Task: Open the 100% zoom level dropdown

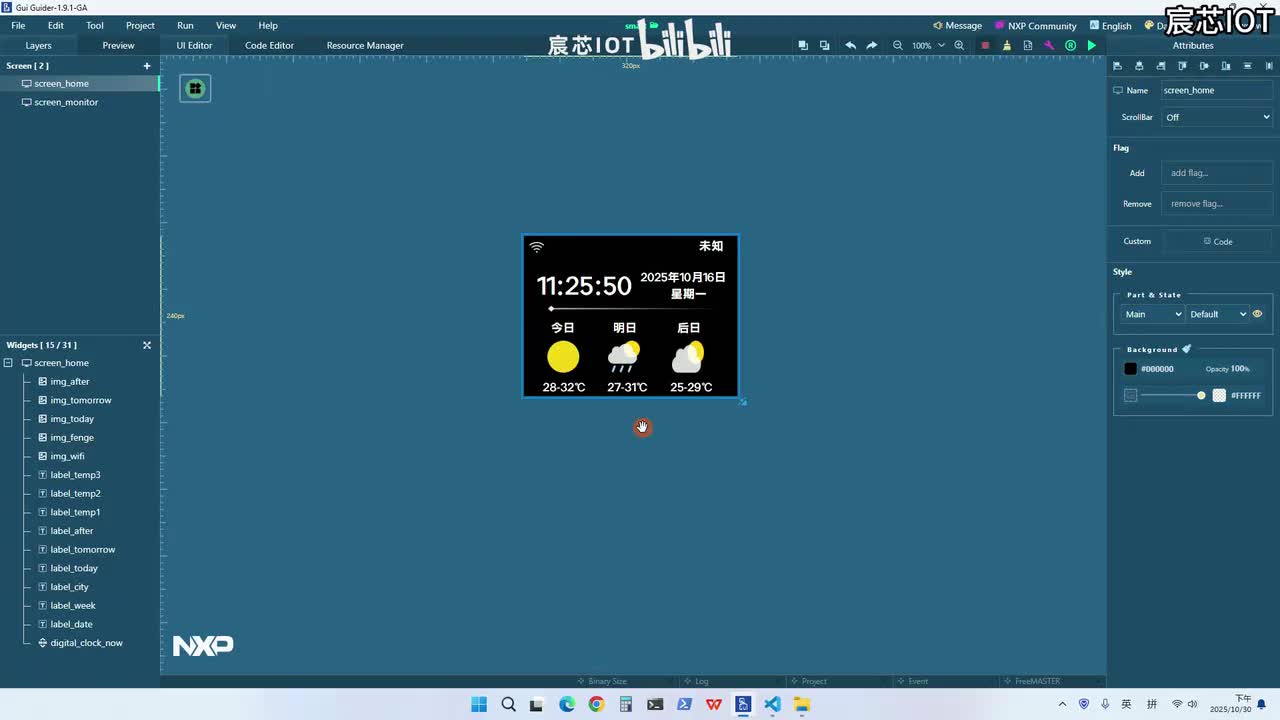Action: (927, 45)
